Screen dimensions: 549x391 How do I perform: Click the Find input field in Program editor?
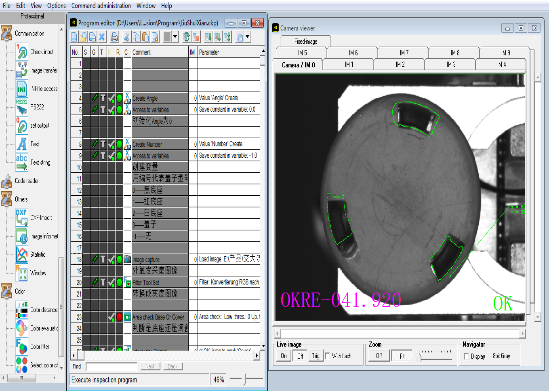[x=112, y=366]
